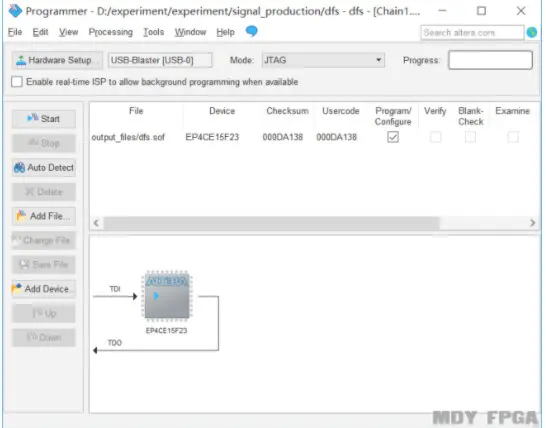Click the Change File button
Screen dimensions: 546x428
(44, 240)
